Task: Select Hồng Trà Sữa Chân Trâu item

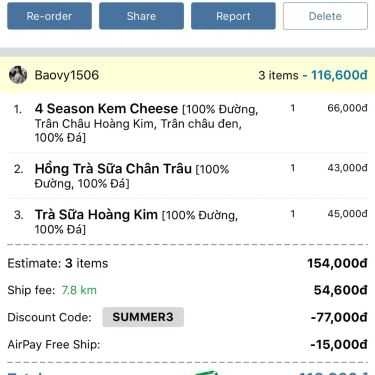Action: (113, 169)
